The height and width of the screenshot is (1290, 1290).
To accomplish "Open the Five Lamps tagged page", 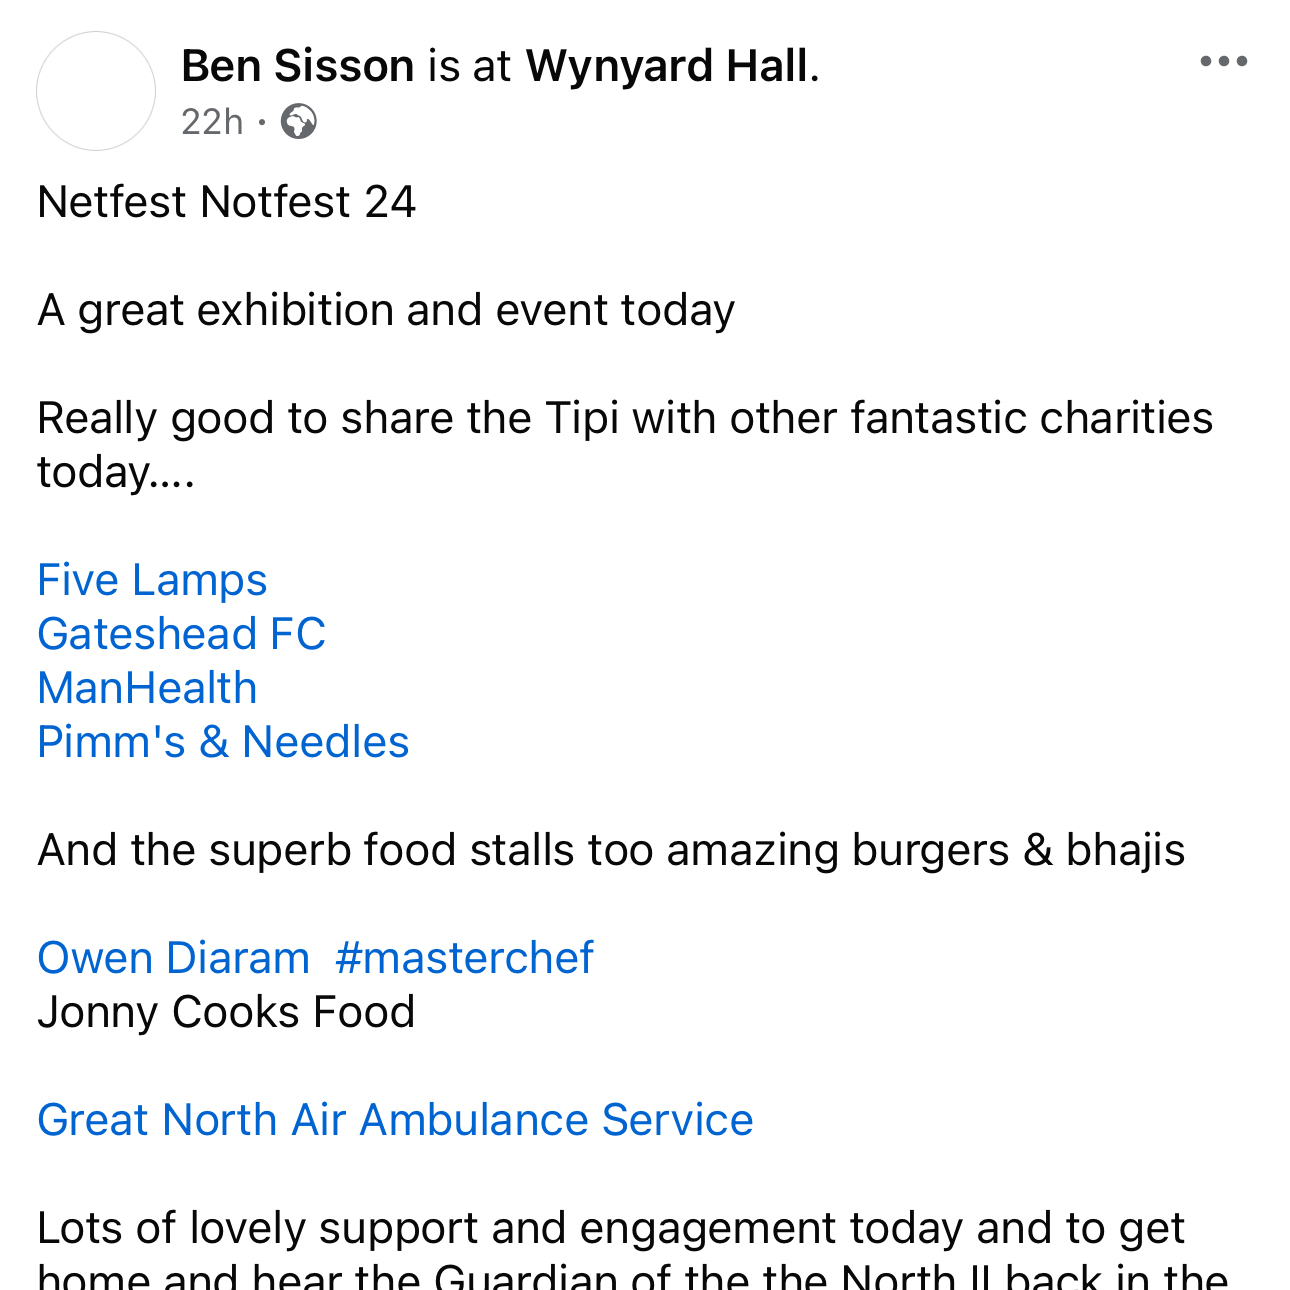I will click(x=152, y=580).
